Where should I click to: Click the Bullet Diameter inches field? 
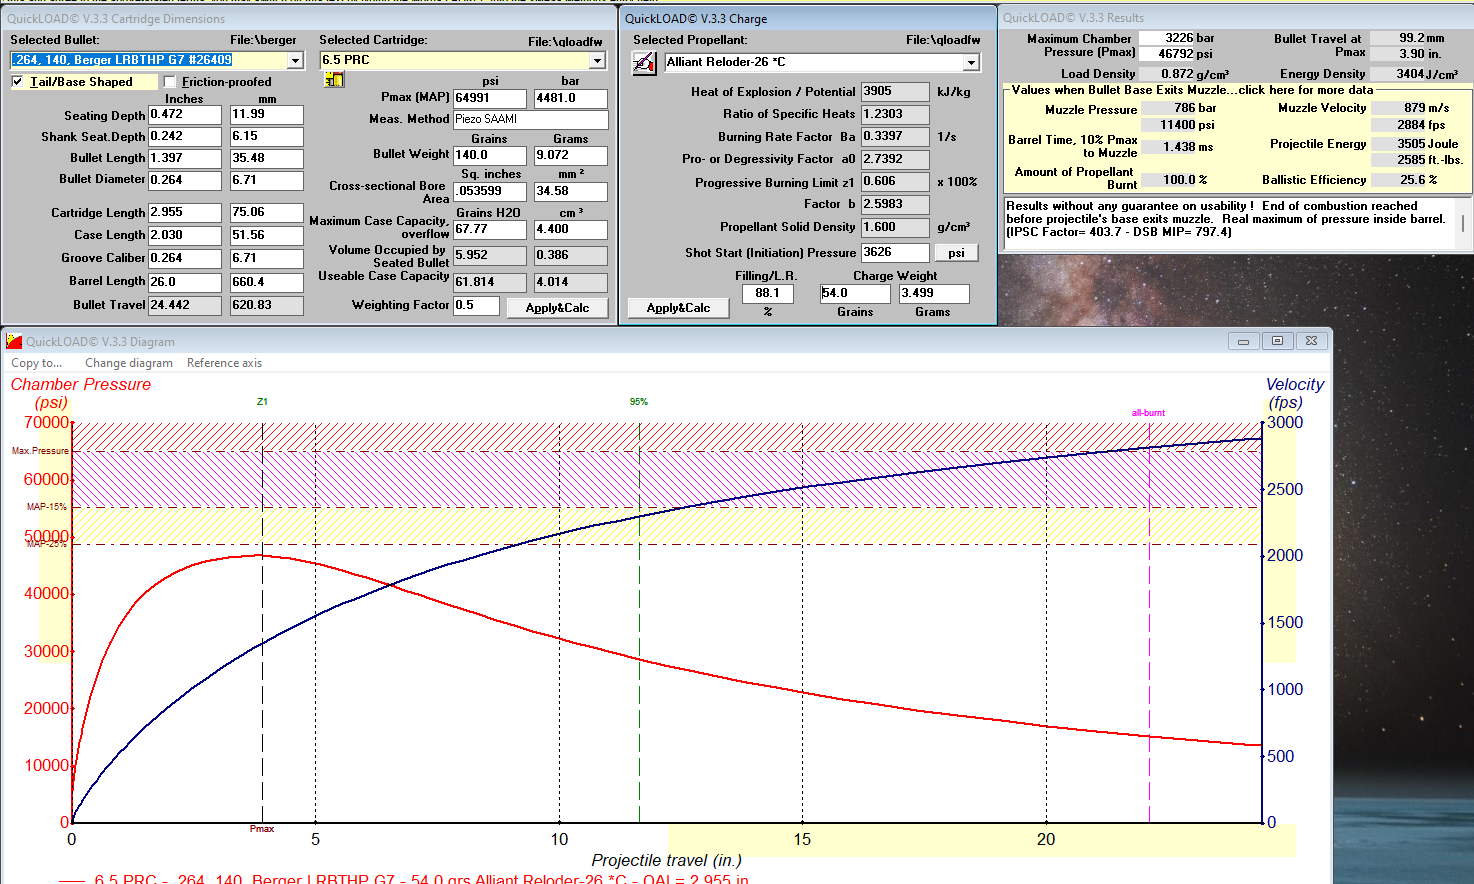(x=185, y=180)
